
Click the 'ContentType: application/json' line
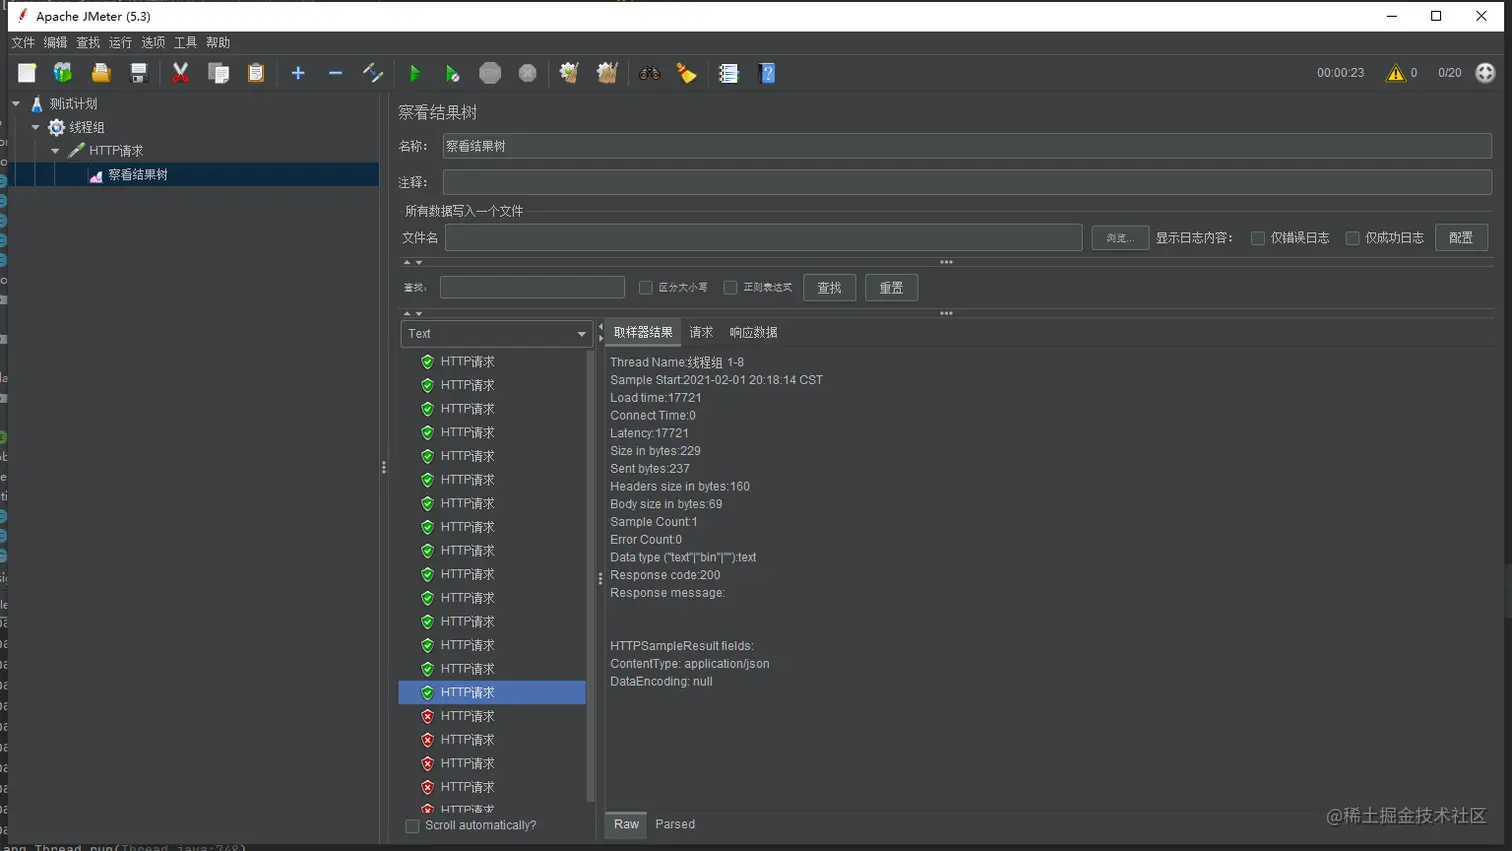690,664
